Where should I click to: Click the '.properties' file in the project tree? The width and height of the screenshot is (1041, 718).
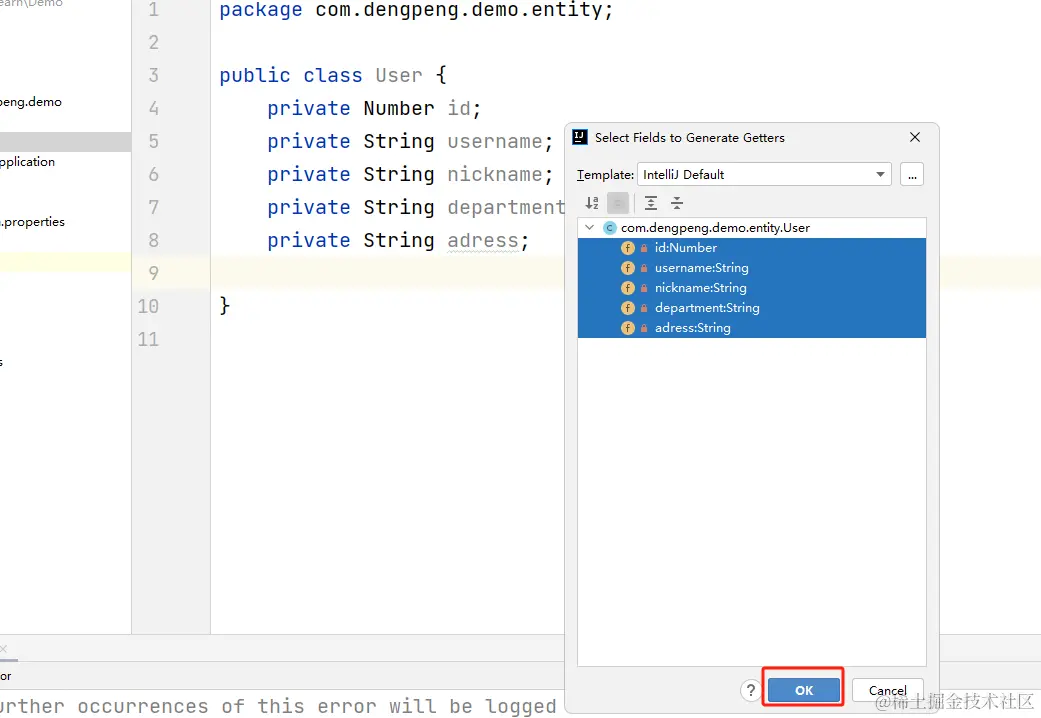coord(33,222)
